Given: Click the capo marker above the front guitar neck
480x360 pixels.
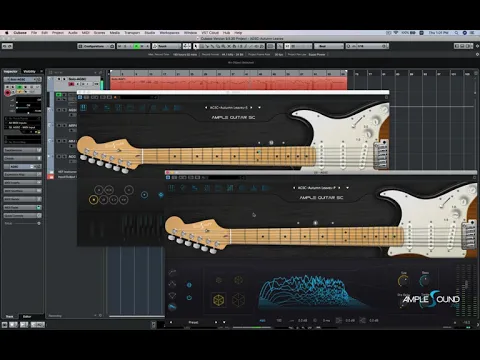Looking at the screenshot, I should tap(315, 223).
